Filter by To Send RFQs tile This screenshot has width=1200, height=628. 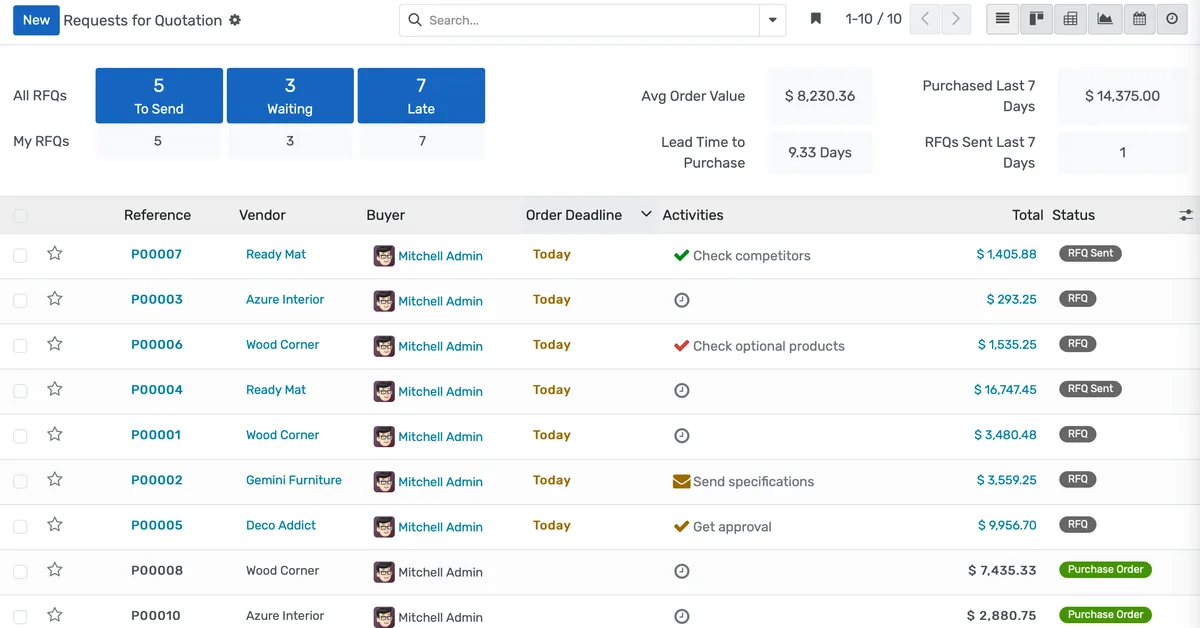159,96
